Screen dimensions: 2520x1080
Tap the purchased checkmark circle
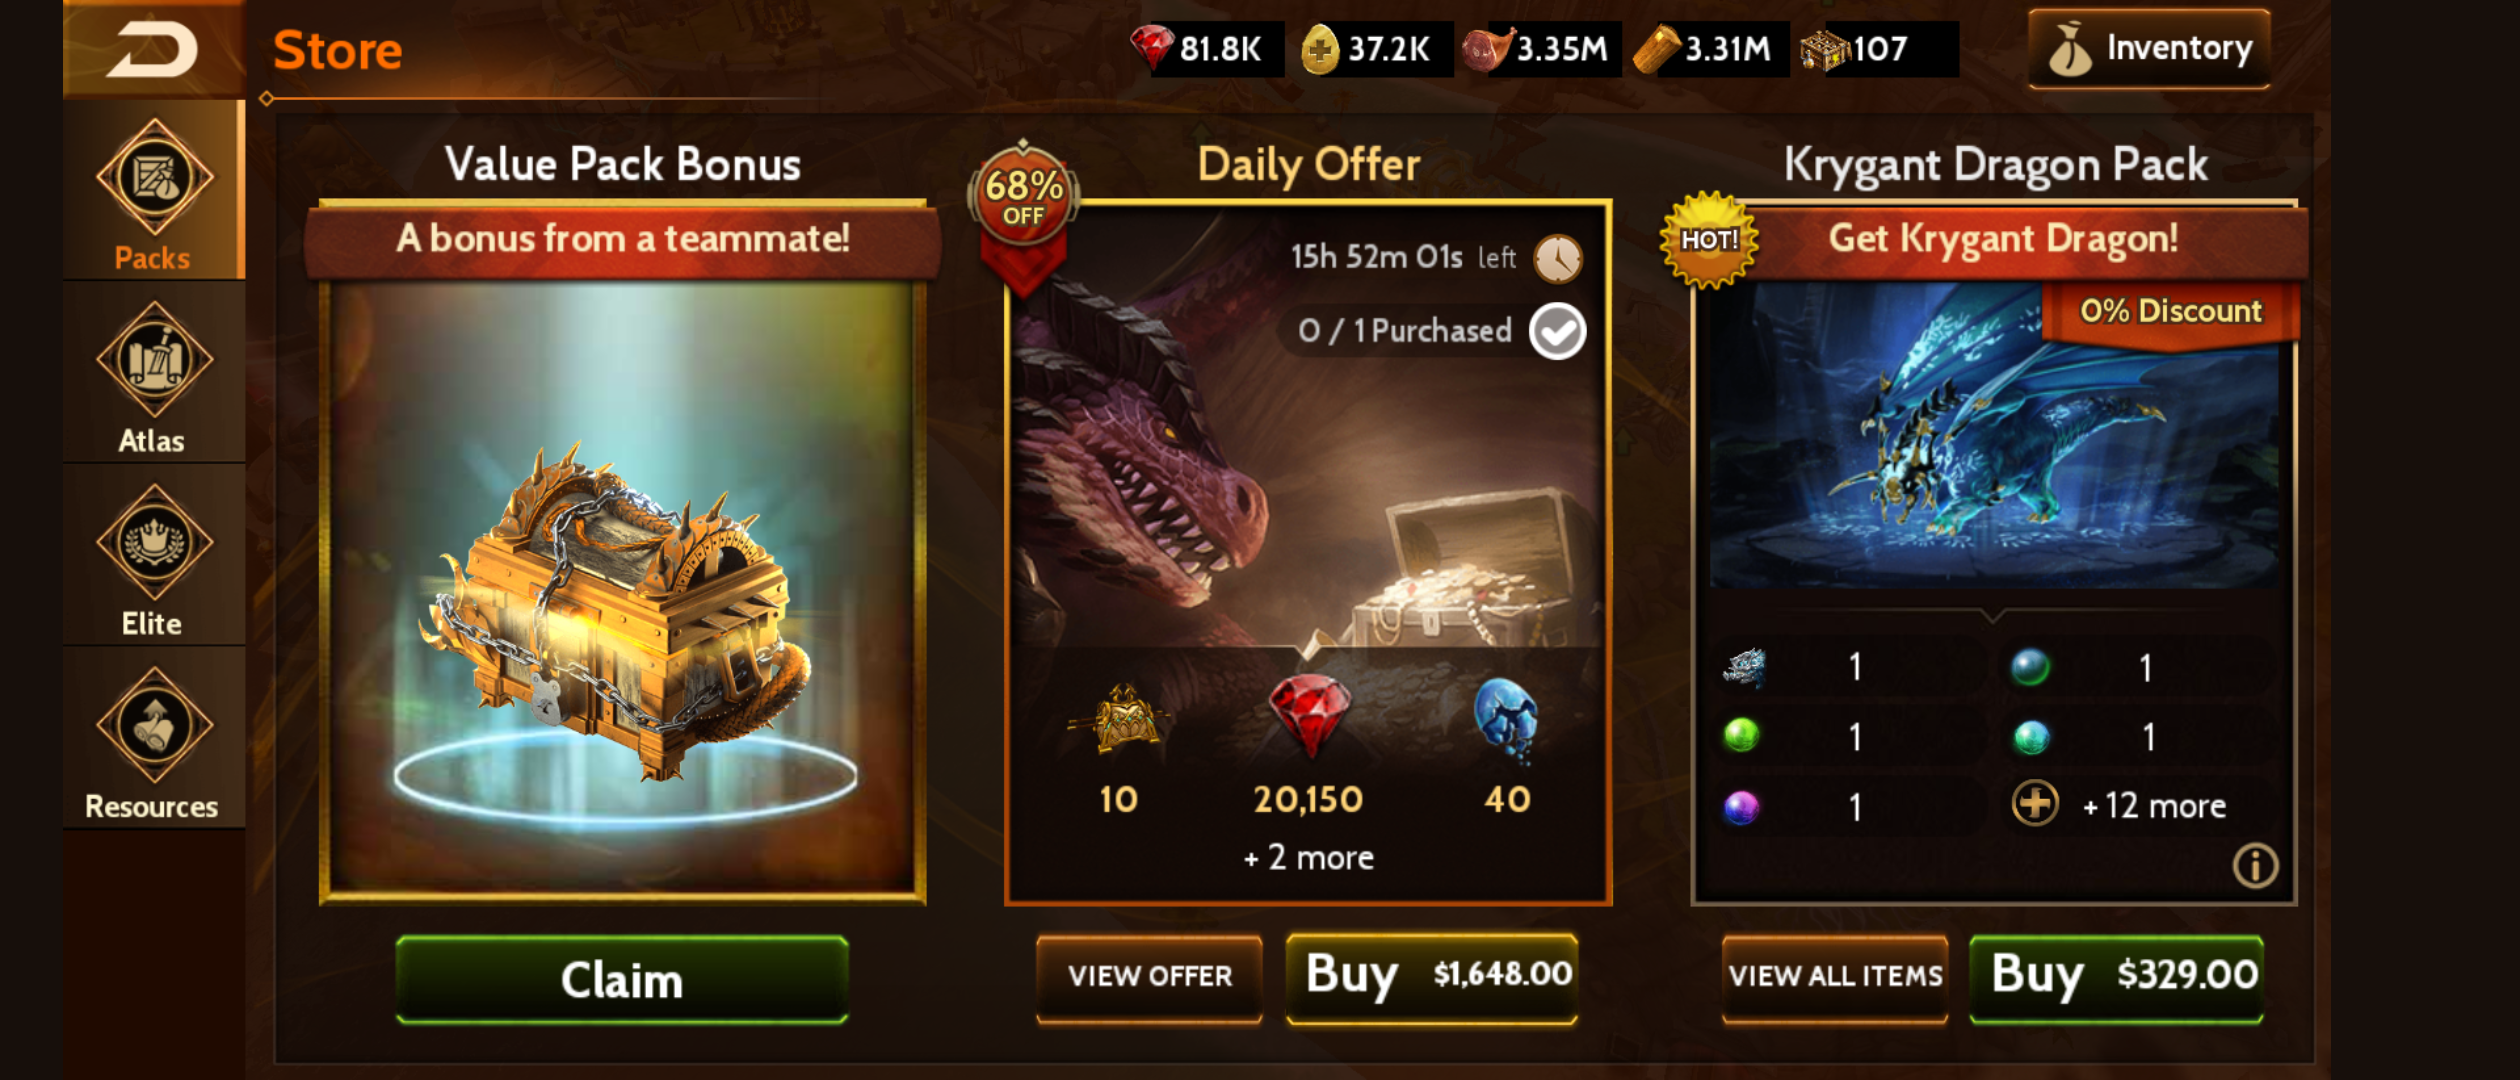[x=1557, y=331]
